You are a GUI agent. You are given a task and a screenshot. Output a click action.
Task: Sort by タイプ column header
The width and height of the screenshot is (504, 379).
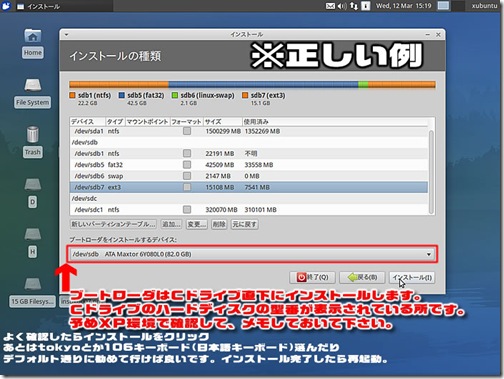point(115,122)
